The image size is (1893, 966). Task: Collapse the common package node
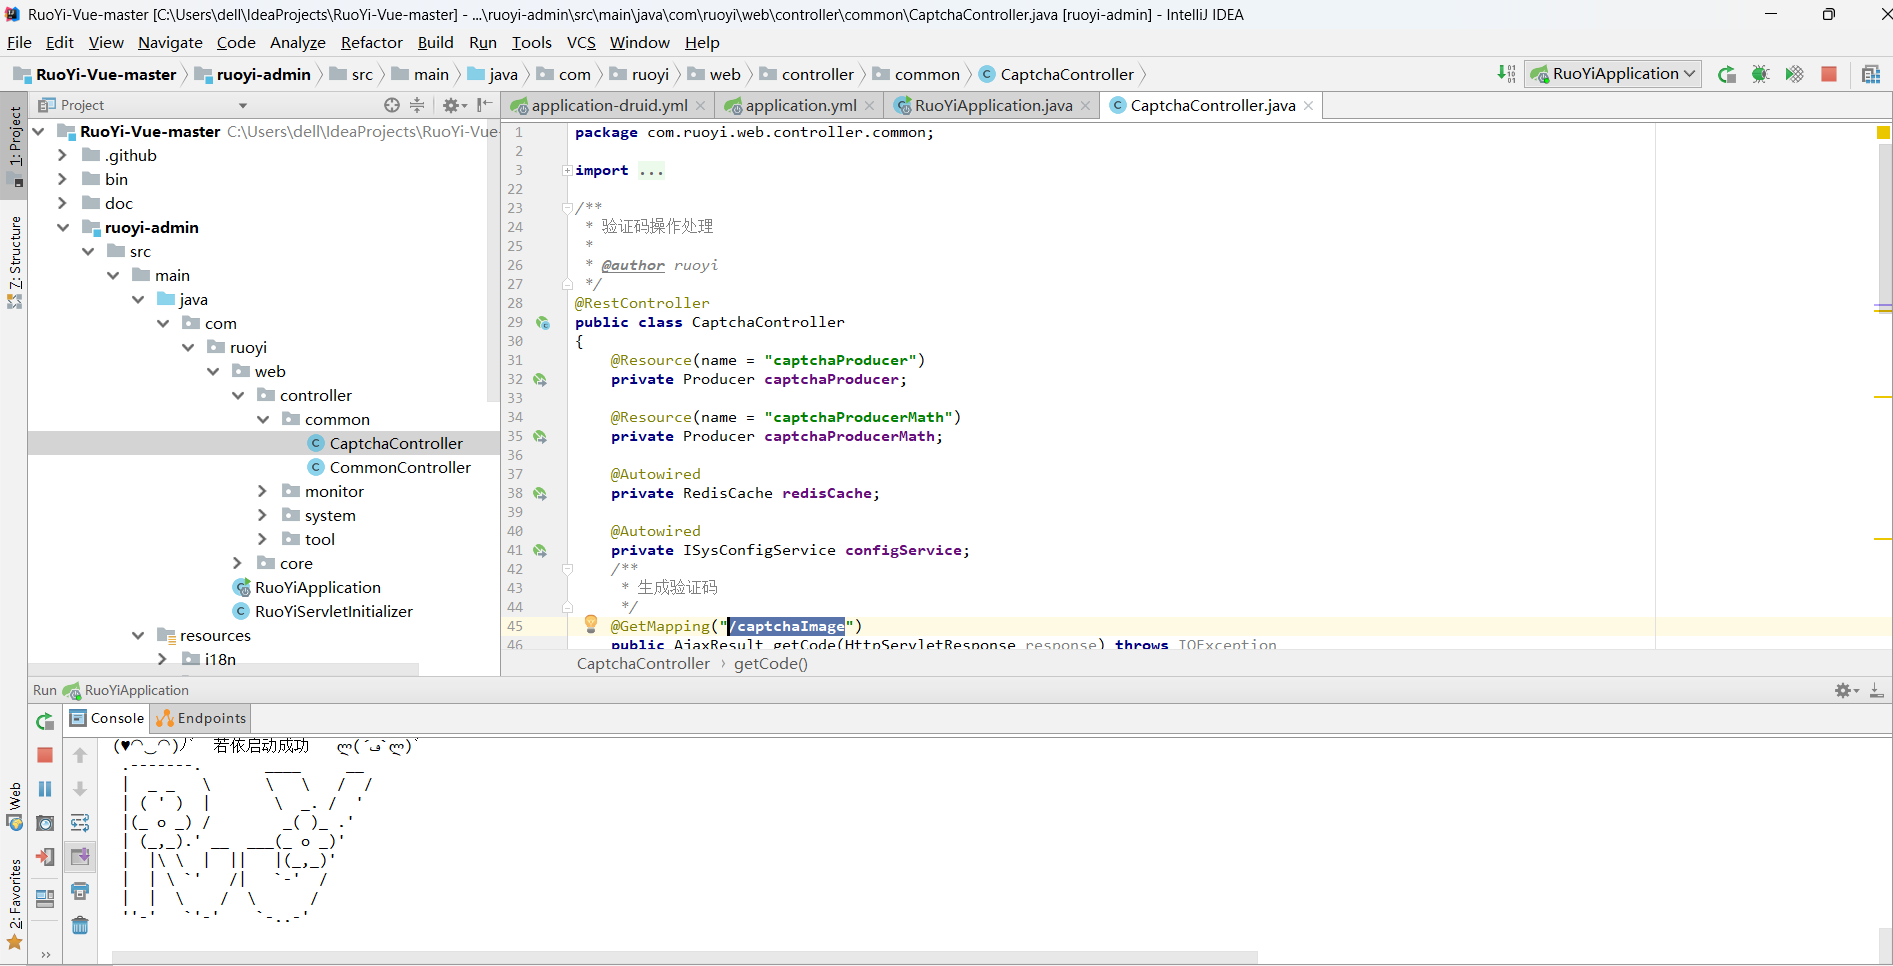click(x=262, y=419)
